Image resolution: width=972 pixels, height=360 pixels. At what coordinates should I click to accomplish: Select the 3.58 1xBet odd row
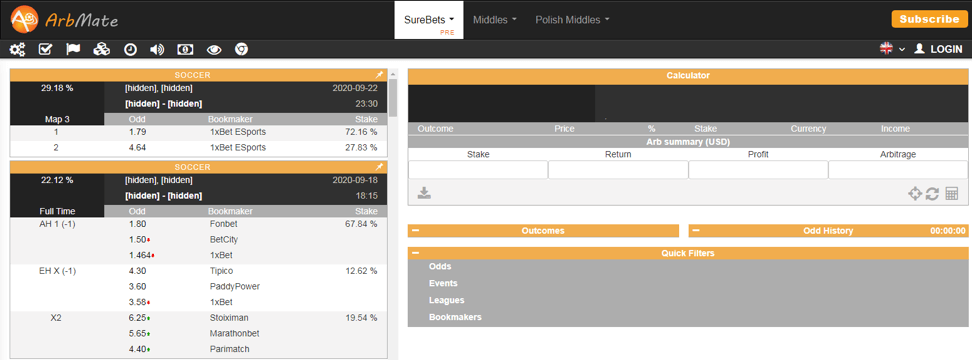198,302
